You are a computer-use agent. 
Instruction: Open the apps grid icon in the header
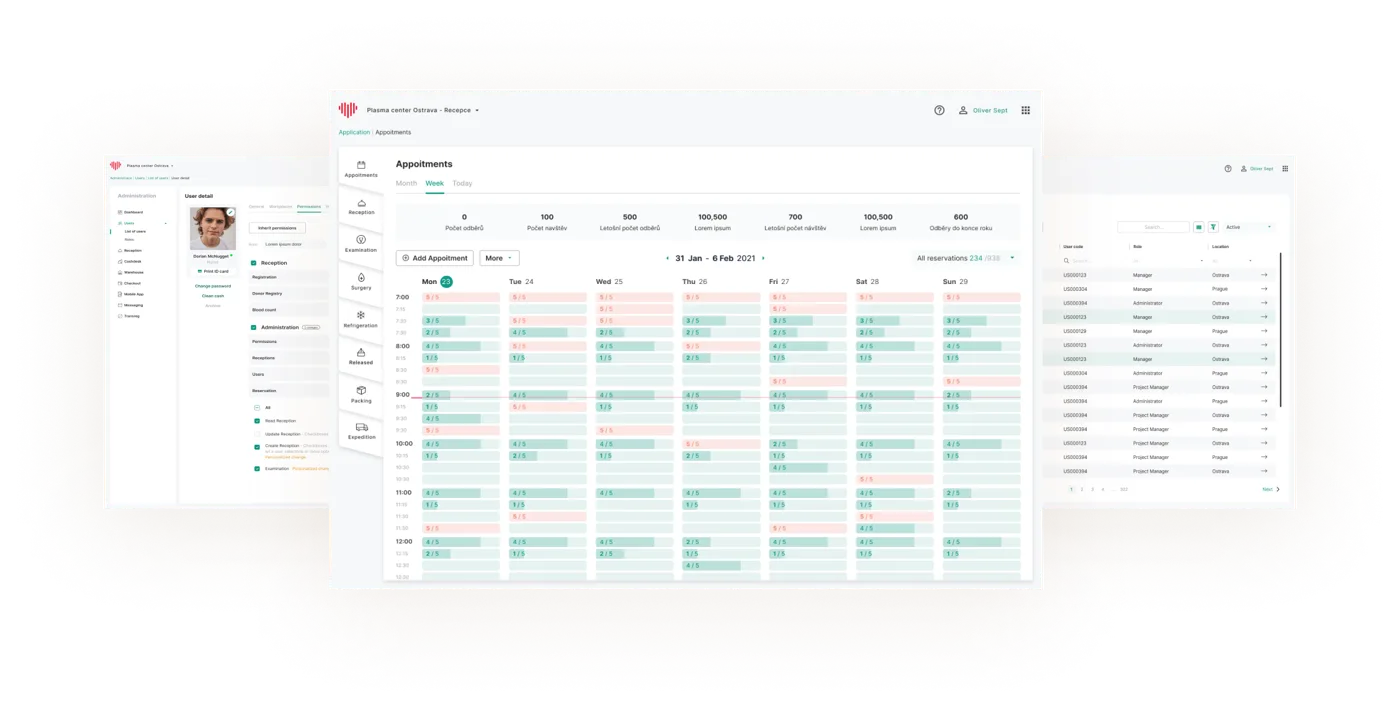1025,110
